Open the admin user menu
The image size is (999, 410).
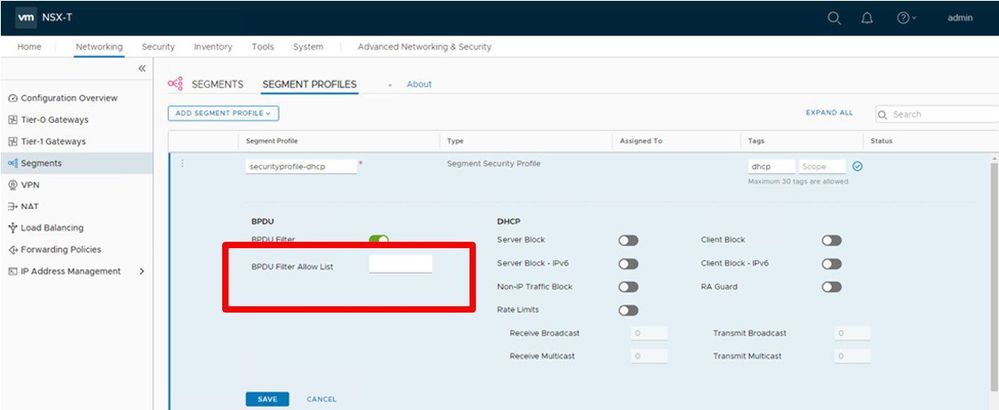tap(959, 18)
